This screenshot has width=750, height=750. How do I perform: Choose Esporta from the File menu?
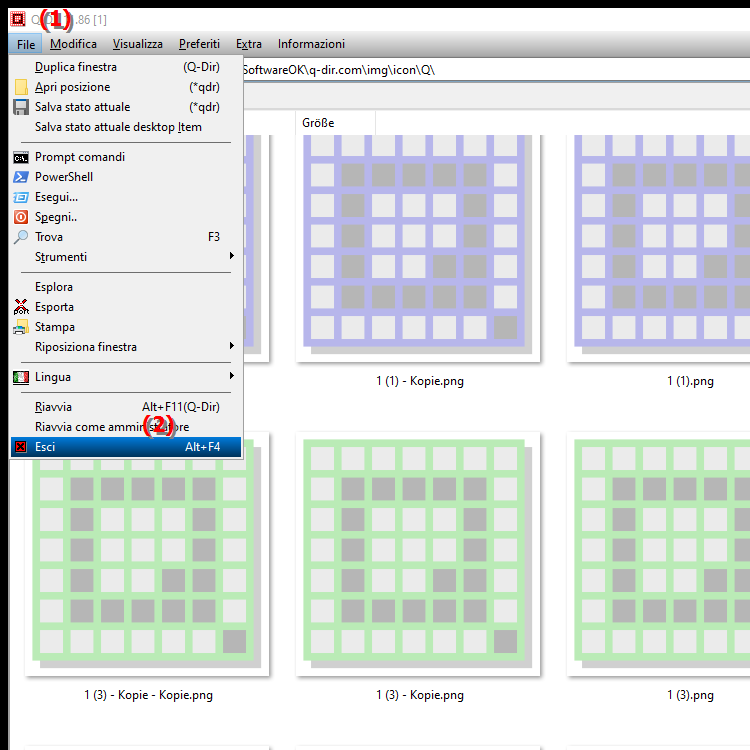126,307
